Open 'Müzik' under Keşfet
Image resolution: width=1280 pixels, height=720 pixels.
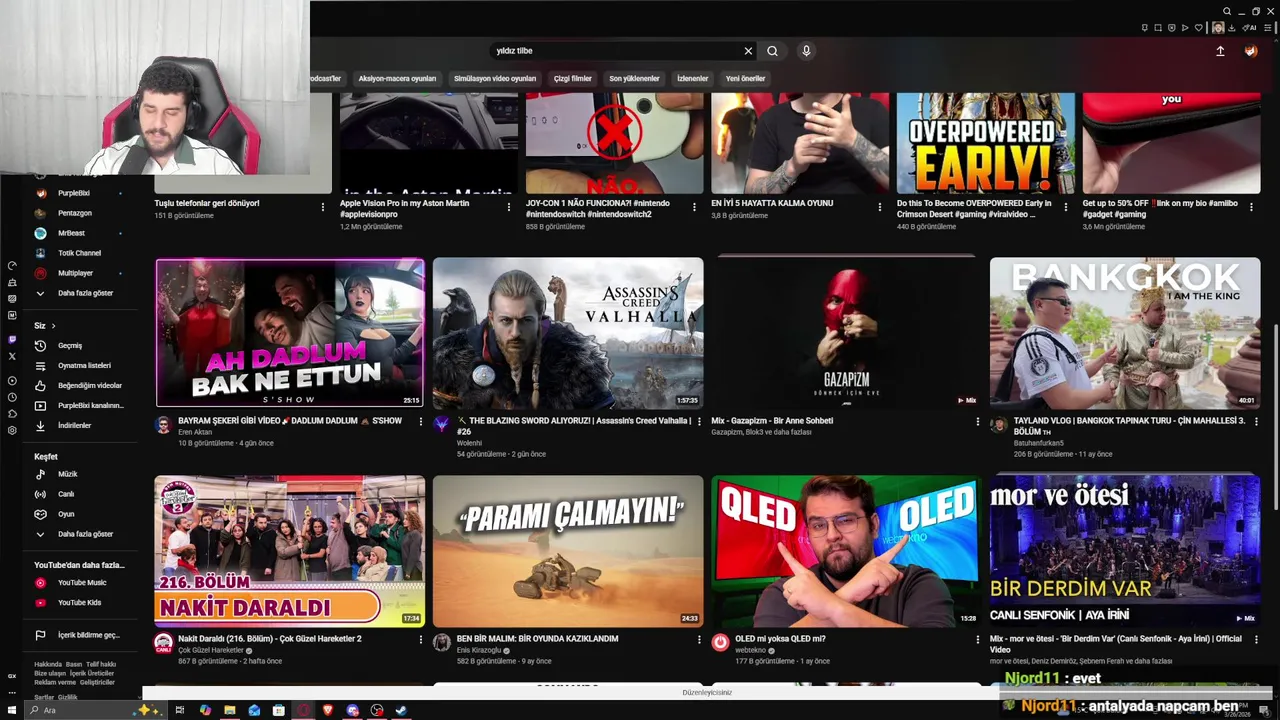click(x=78, y=474)
